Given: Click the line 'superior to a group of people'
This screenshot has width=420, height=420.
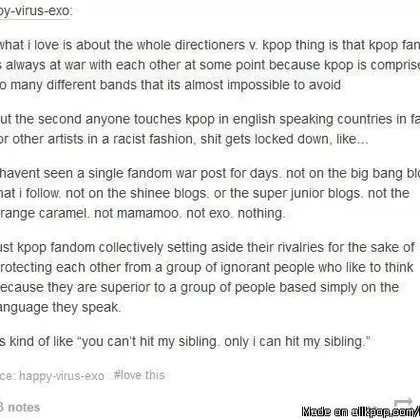Looking at the screenshot, I should pos(200,287).
